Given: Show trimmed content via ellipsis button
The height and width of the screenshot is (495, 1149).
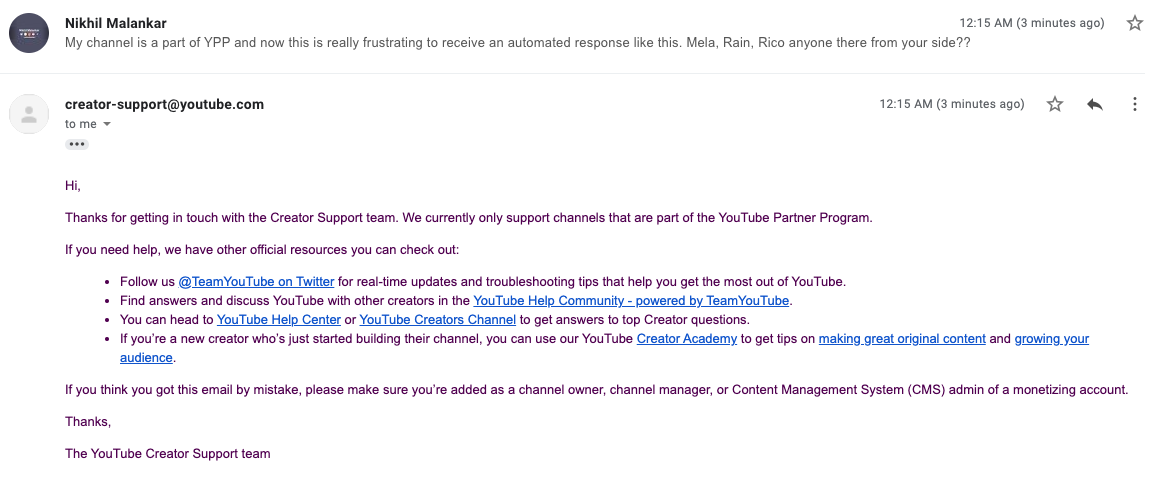Looking at the screenshot, I should (77, 144).
